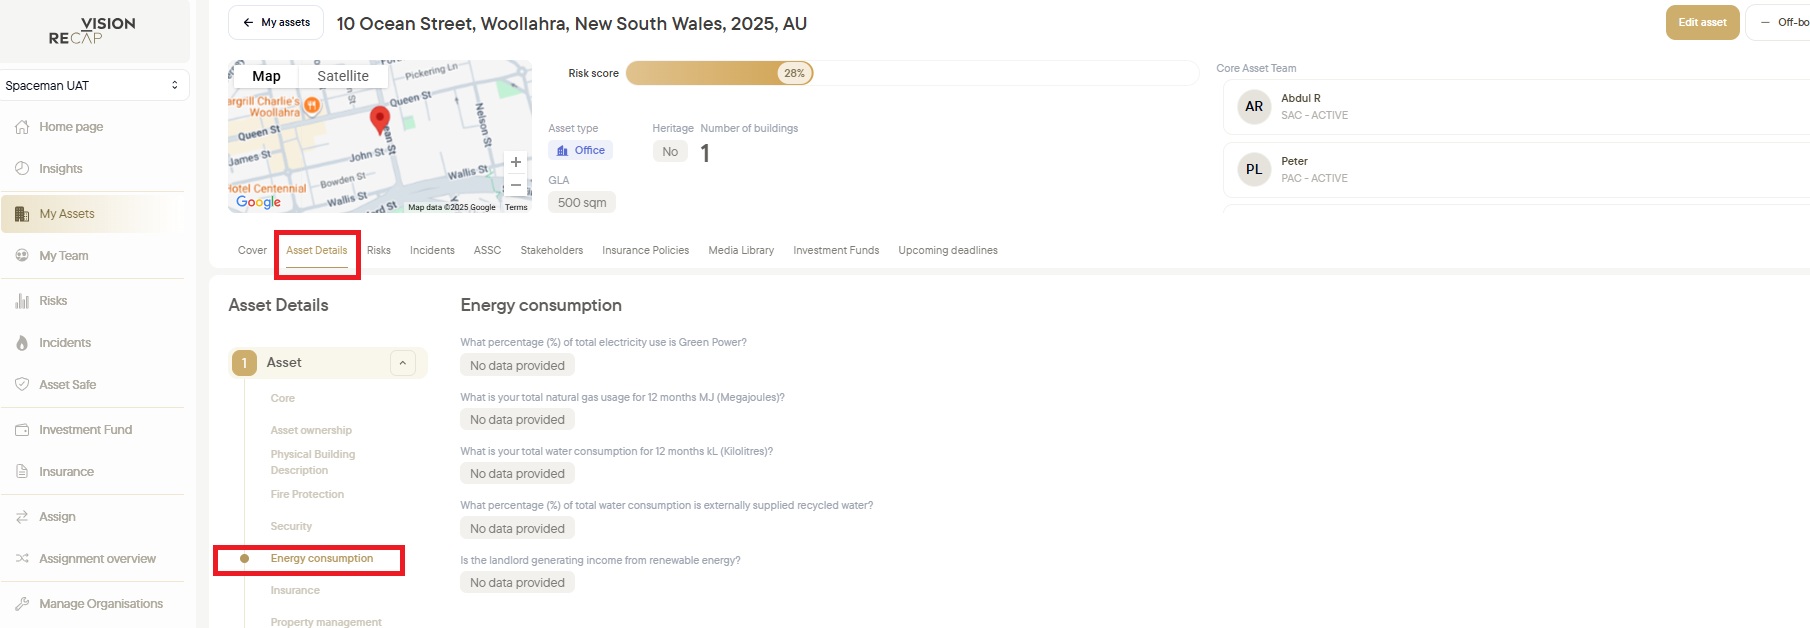1810x628 pixels.
Task: Click the Assignment overview shuffle icon
Action: click(x=22, y=559)
